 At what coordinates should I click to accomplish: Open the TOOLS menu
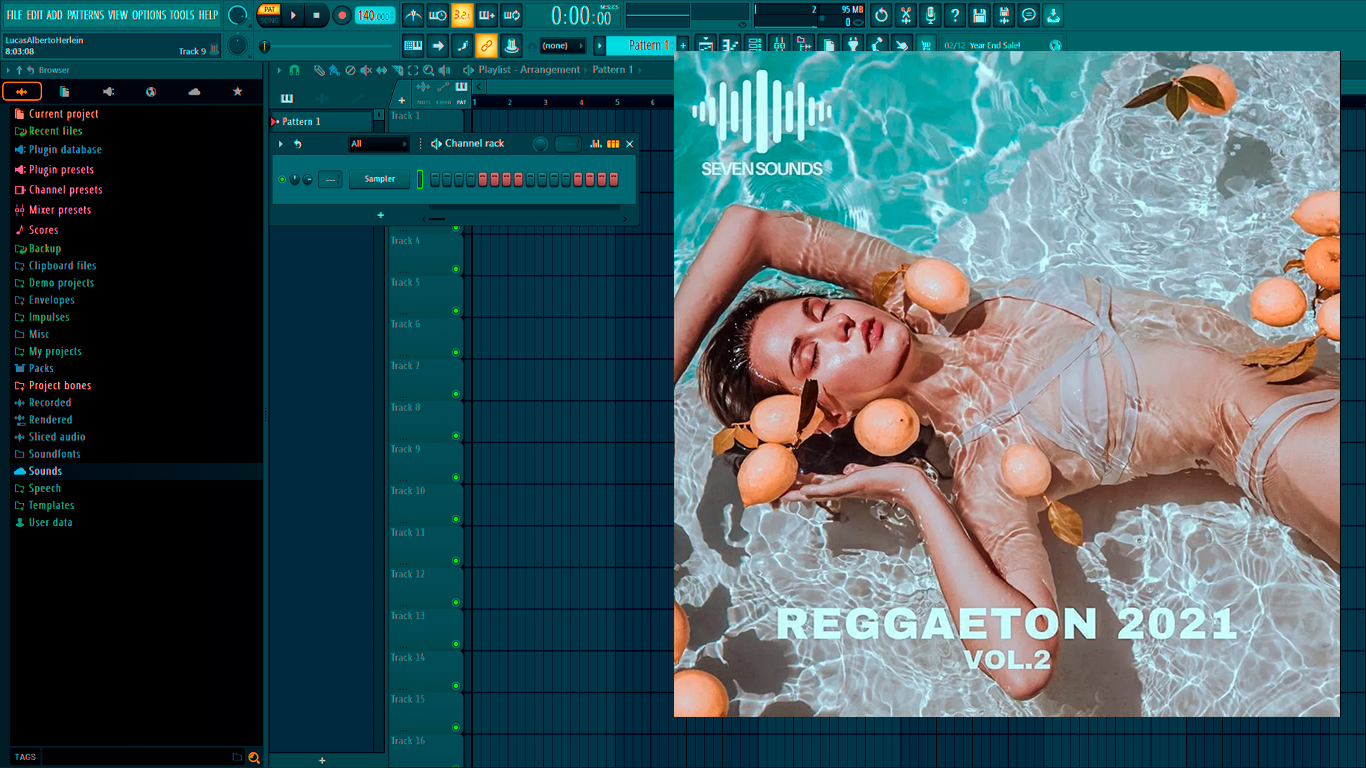click(x=182, y=15)
